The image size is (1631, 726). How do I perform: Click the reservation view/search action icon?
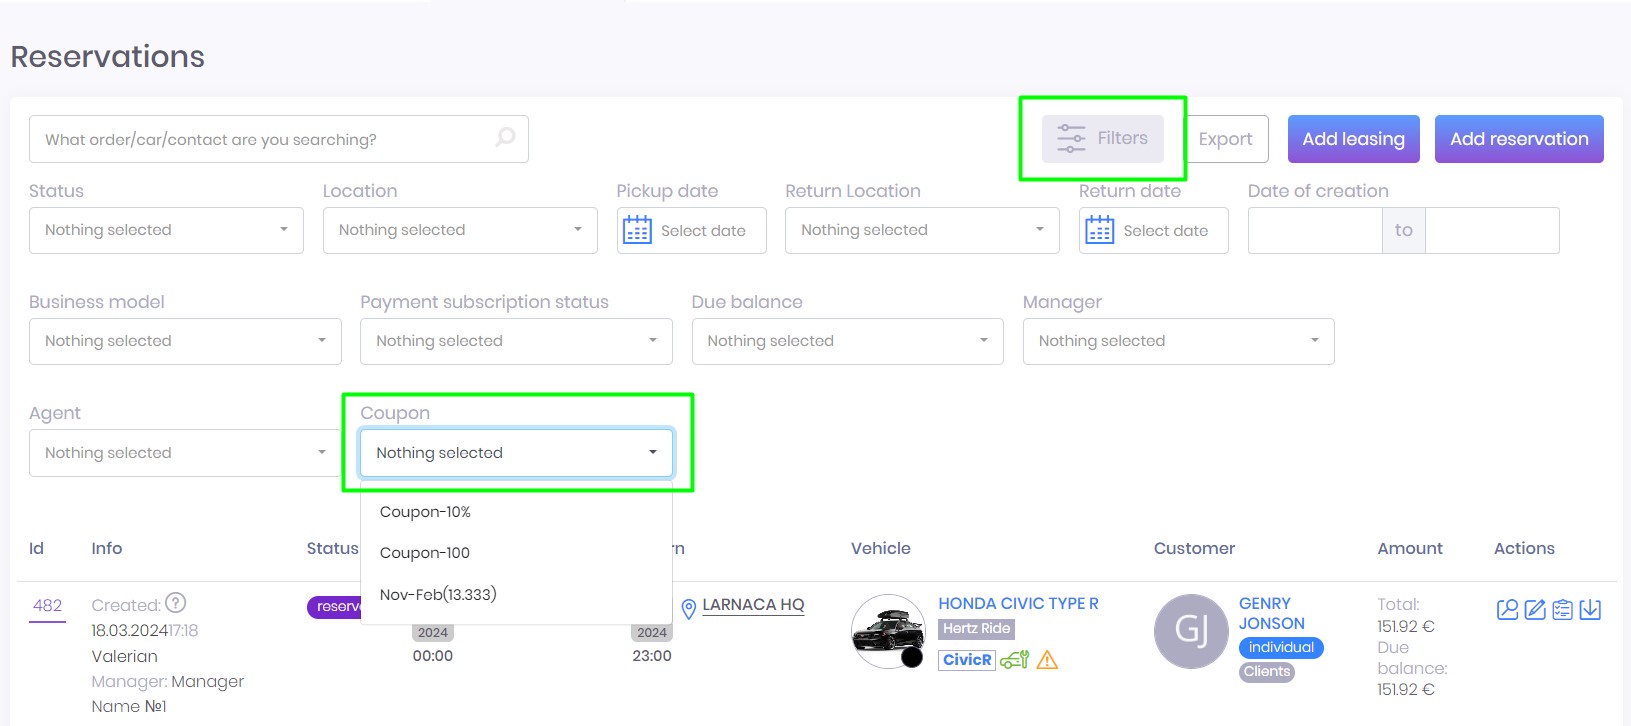[x=1507, y=610]
